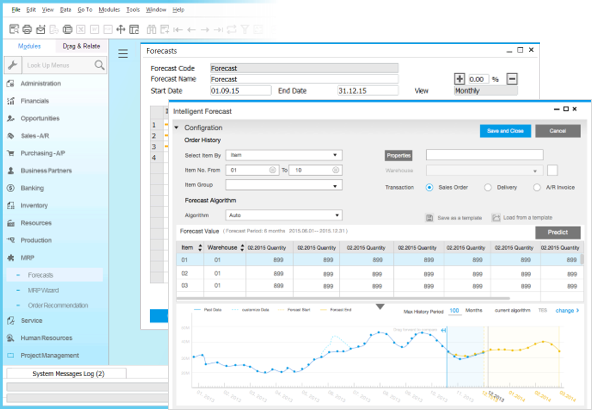Screen dimensions: 592x410
Task: Click the Find binoculars toolbar icon
Action: [151, 29]
